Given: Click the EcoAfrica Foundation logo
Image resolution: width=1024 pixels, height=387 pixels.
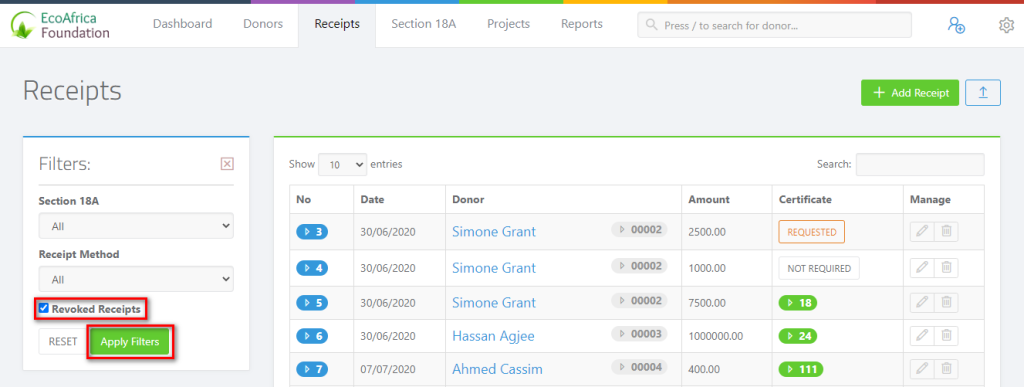Looking at the screenshot, I should (60, 25).
